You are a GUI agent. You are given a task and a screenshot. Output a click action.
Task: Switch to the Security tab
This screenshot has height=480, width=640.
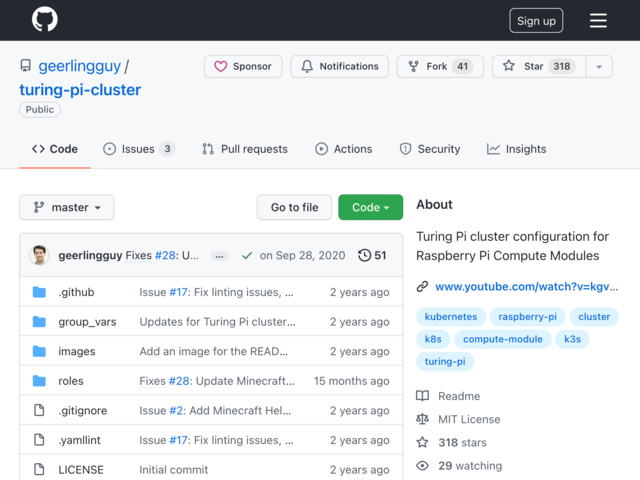point(430,149)
